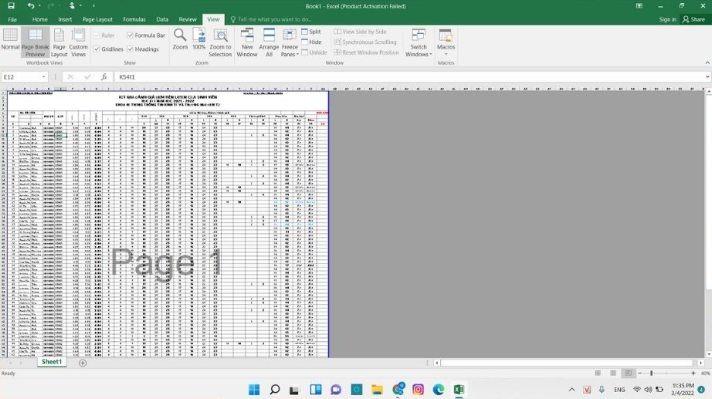Click zoom out minus button
The image size is (712, 399).
pyautogui.click(x=640, y=373)
